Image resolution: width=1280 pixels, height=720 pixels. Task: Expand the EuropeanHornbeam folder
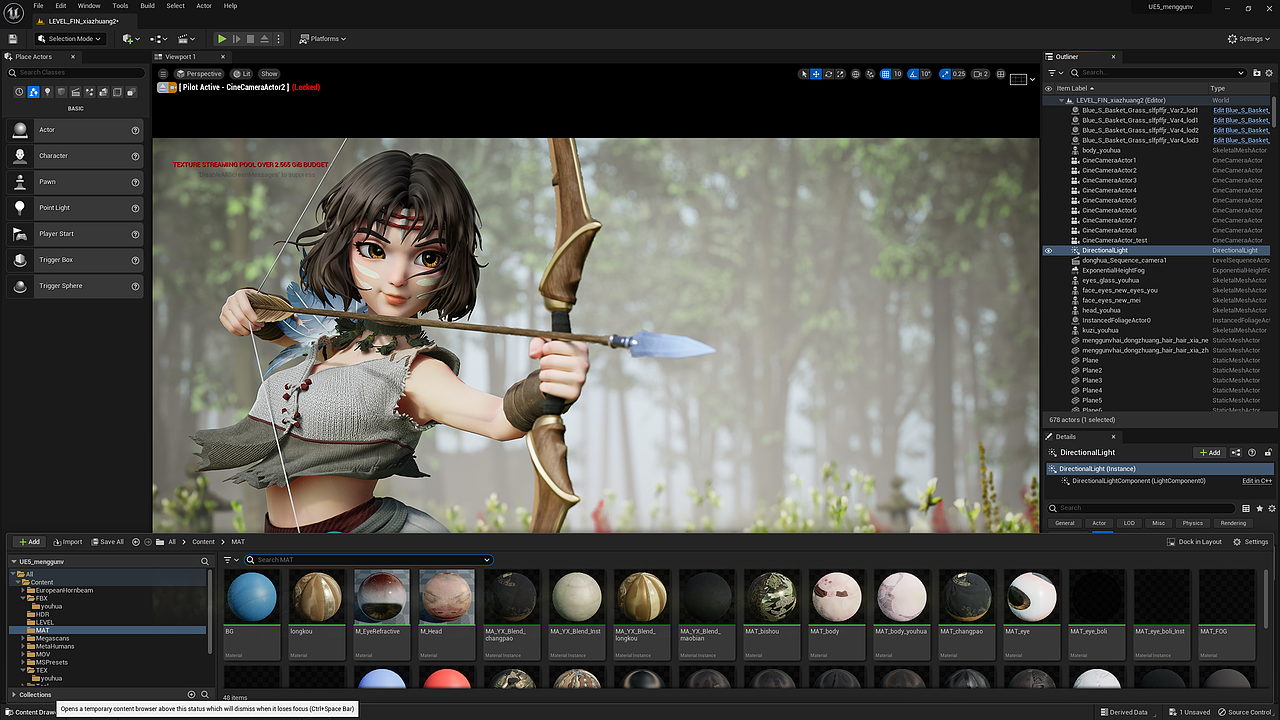click(x=23, y=590)
